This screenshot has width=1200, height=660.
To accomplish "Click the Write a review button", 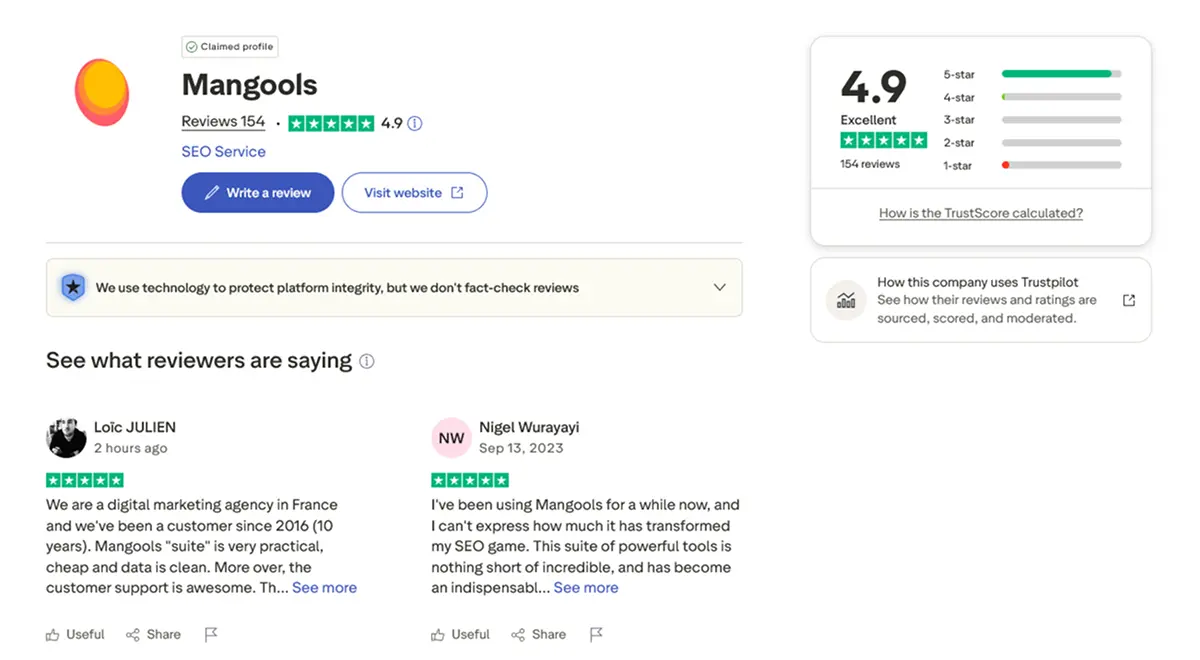I will click(x=257, y=192).
